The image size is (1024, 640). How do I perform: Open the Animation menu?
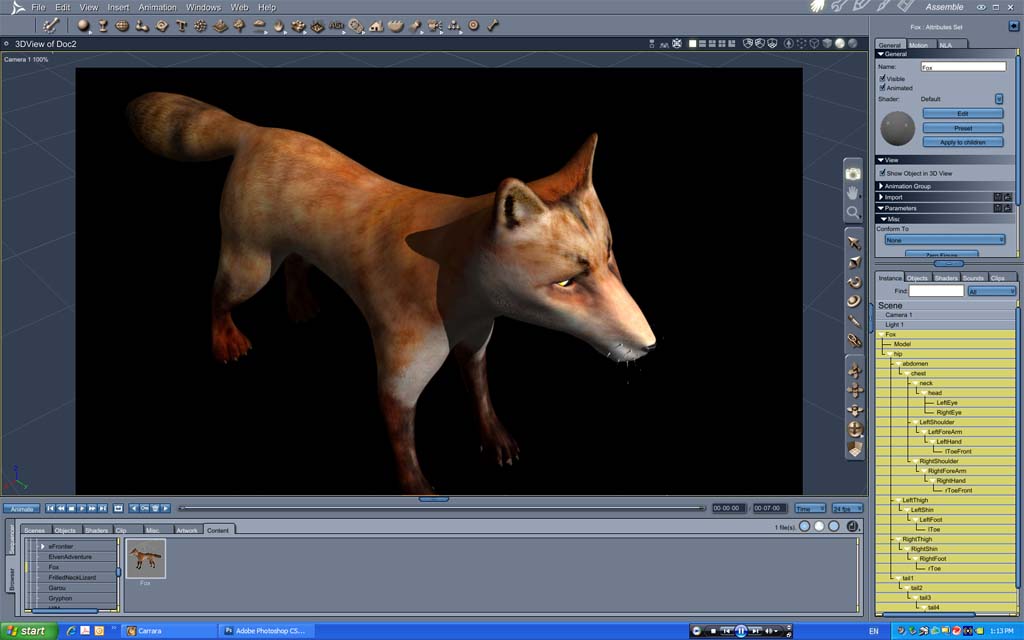tap(157, 7)
